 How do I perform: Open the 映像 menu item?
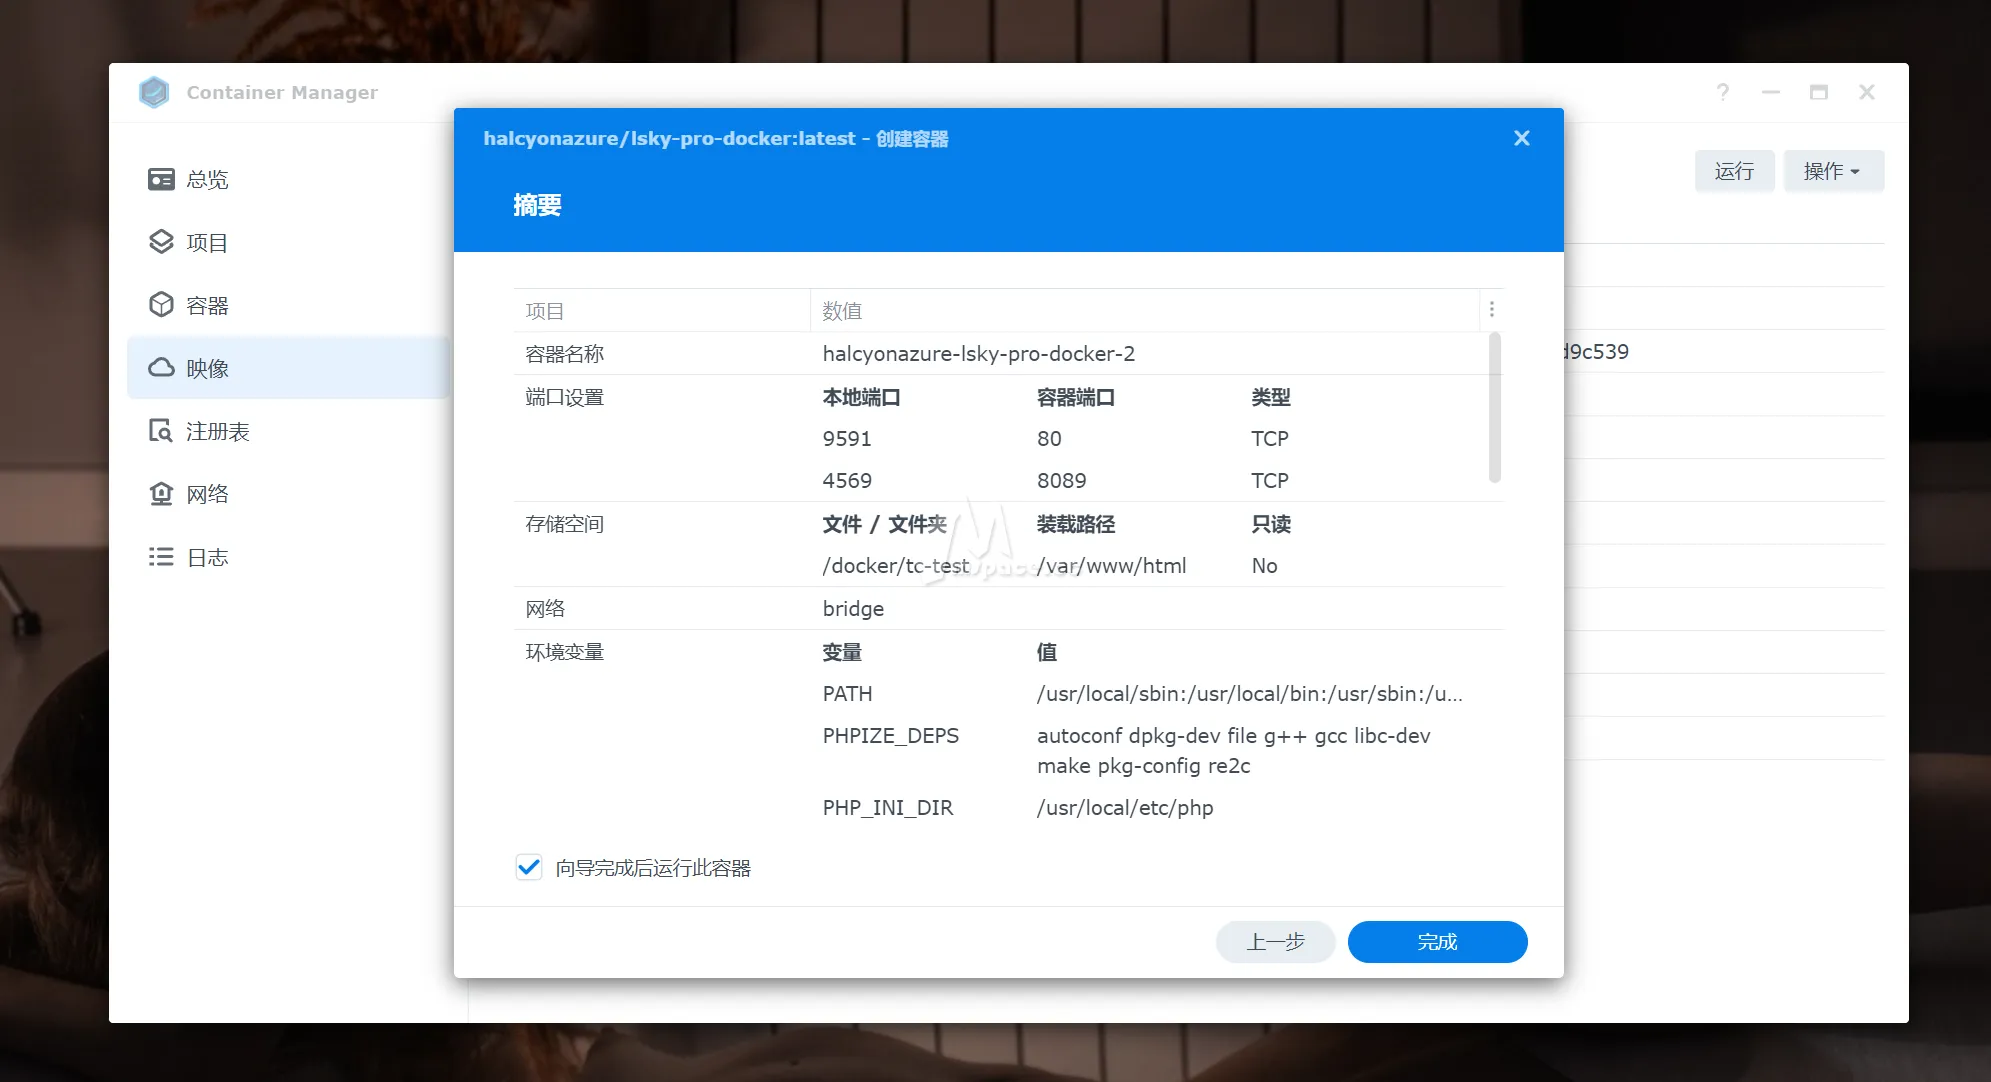pyautogui.click(x=289, y=368)
